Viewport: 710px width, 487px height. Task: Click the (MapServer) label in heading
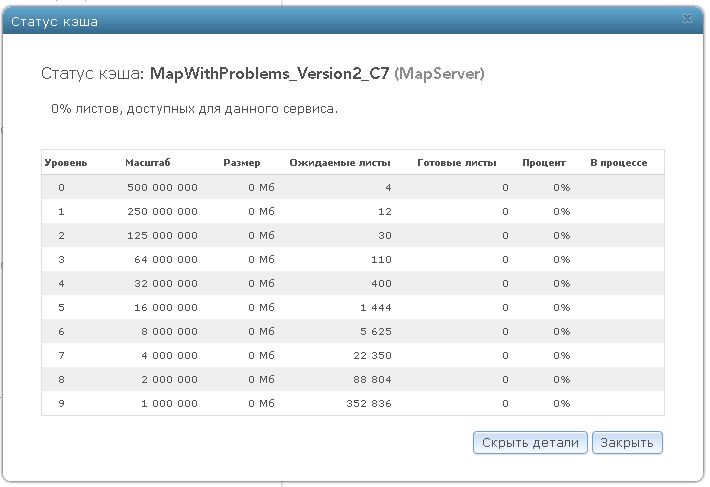(439, 73)
